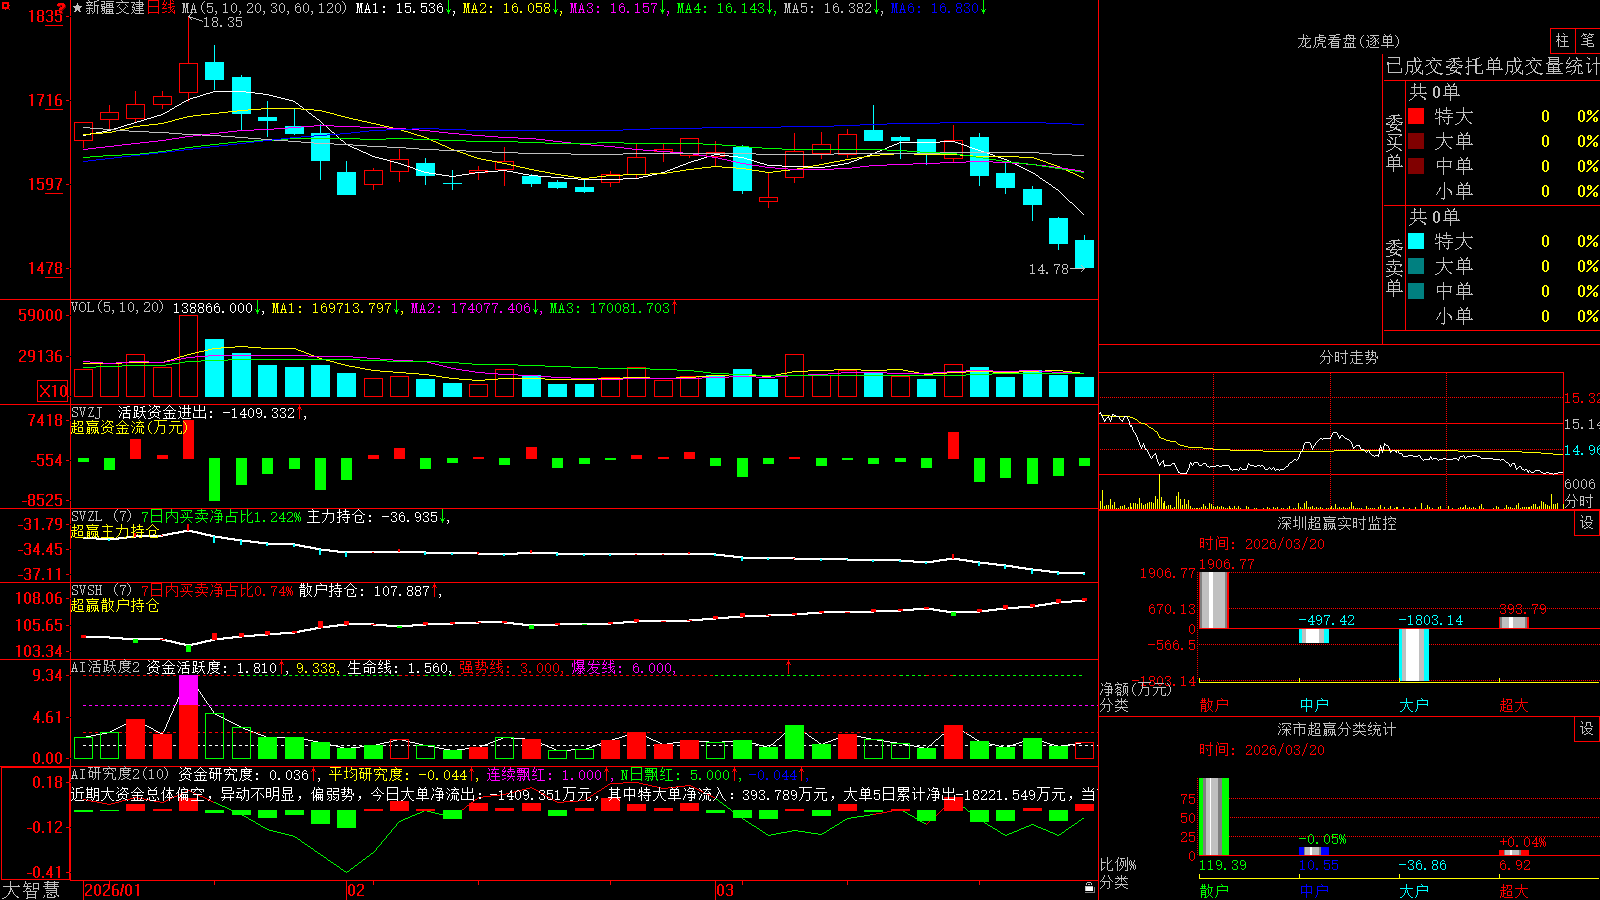Click the green 散户 bar in 深市超赢分类统计
The image size is (1600, 900).
pyautogui.click(x=1213, y=817)
